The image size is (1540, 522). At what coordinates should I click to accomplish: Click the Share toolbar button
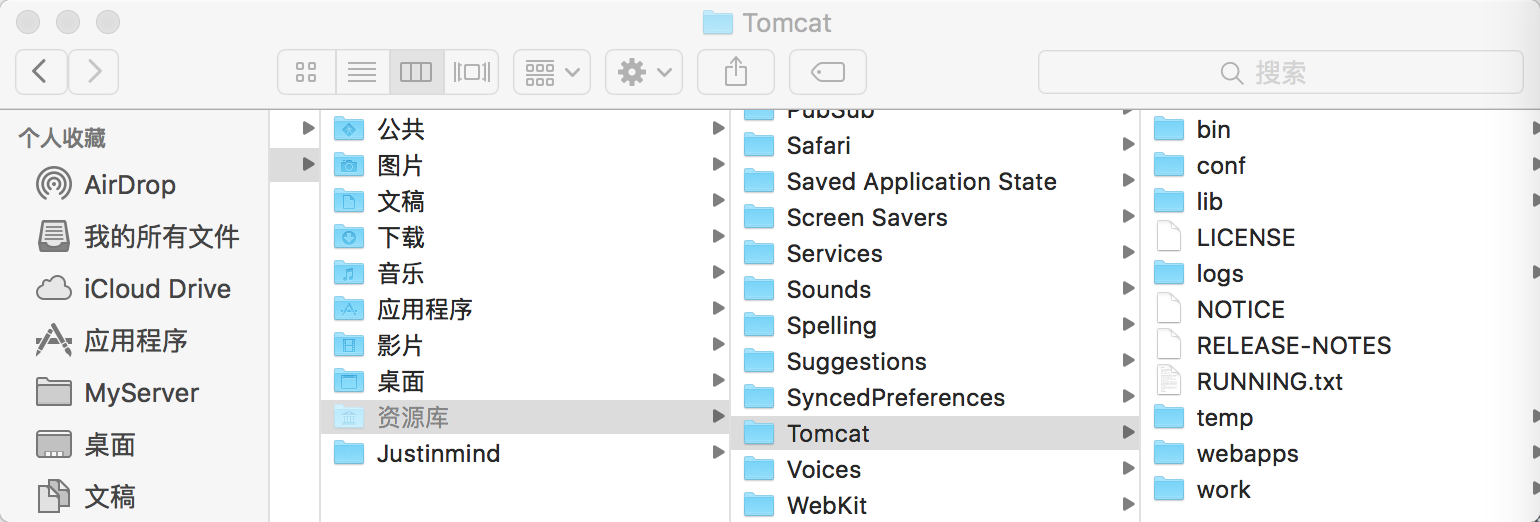735,72
